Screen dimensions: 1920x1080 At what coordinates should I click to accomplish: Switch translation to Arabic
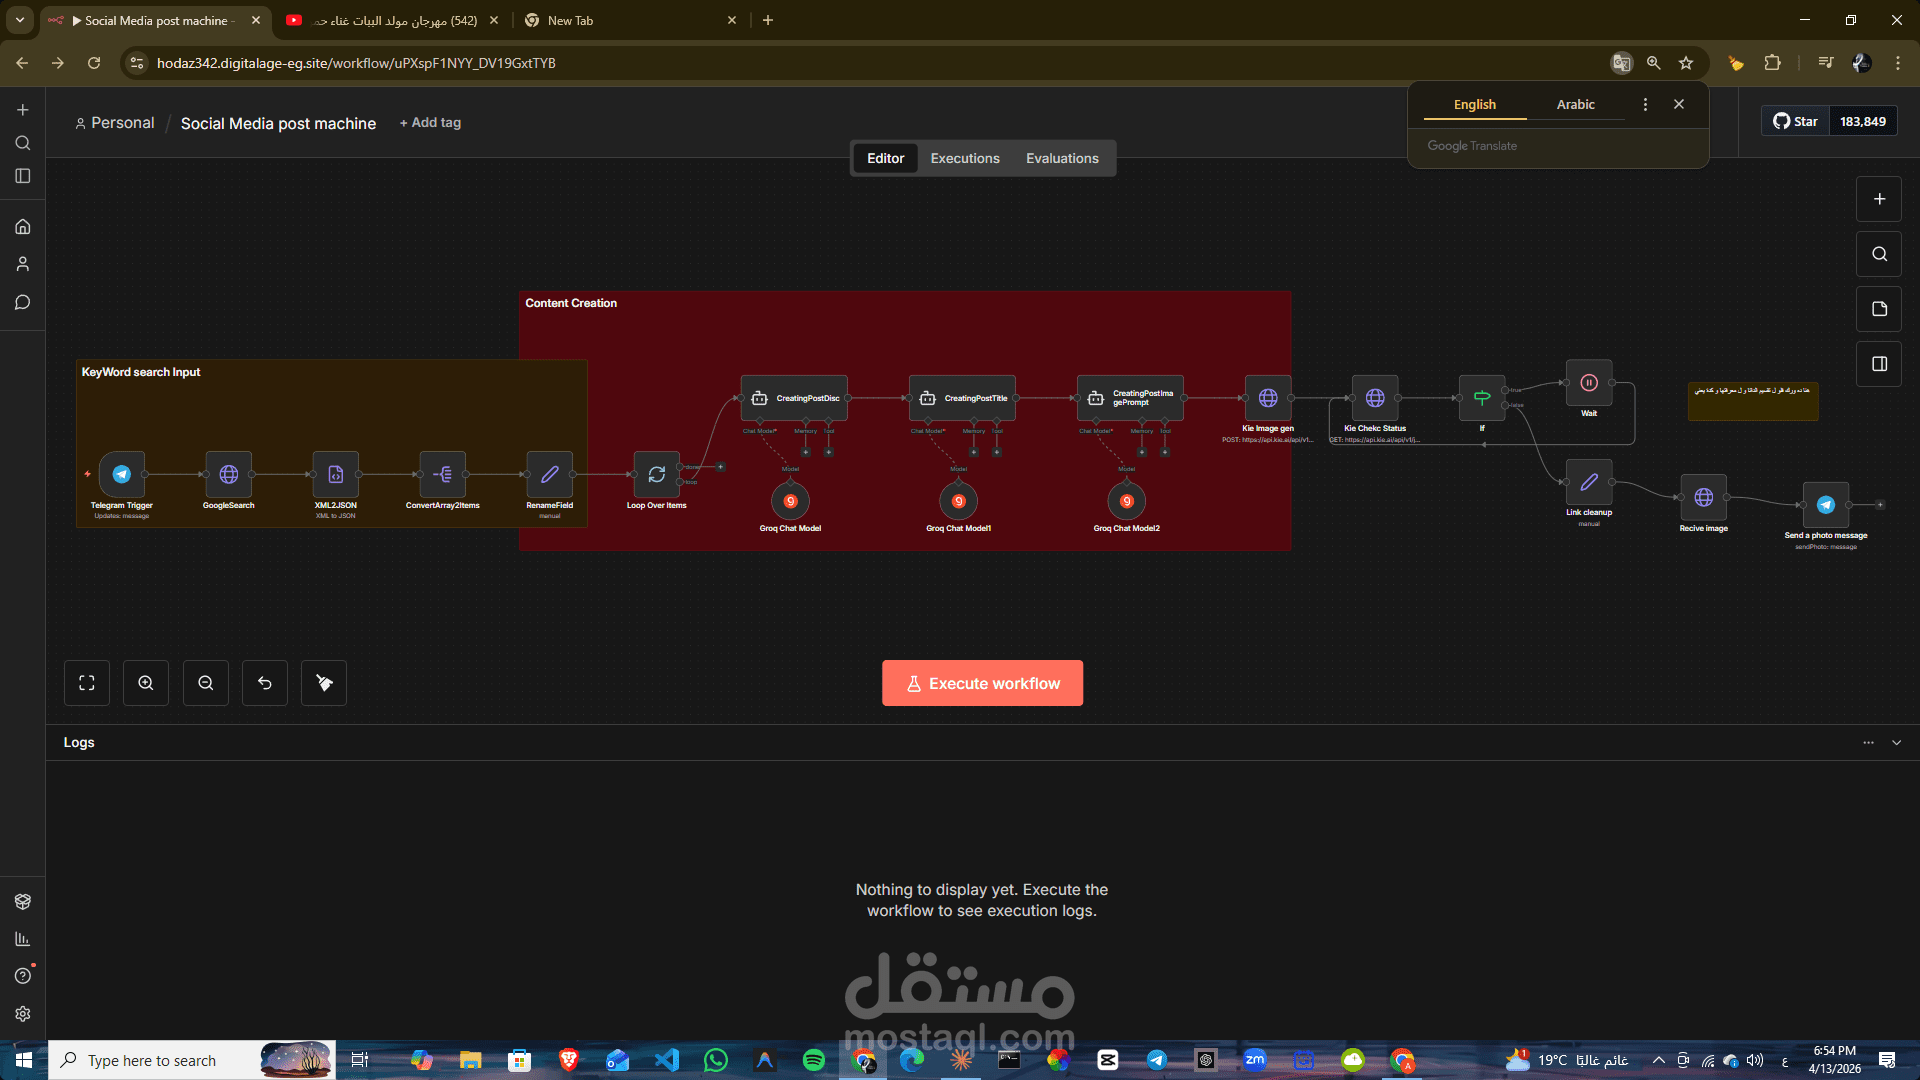[x=1575, y=105]
